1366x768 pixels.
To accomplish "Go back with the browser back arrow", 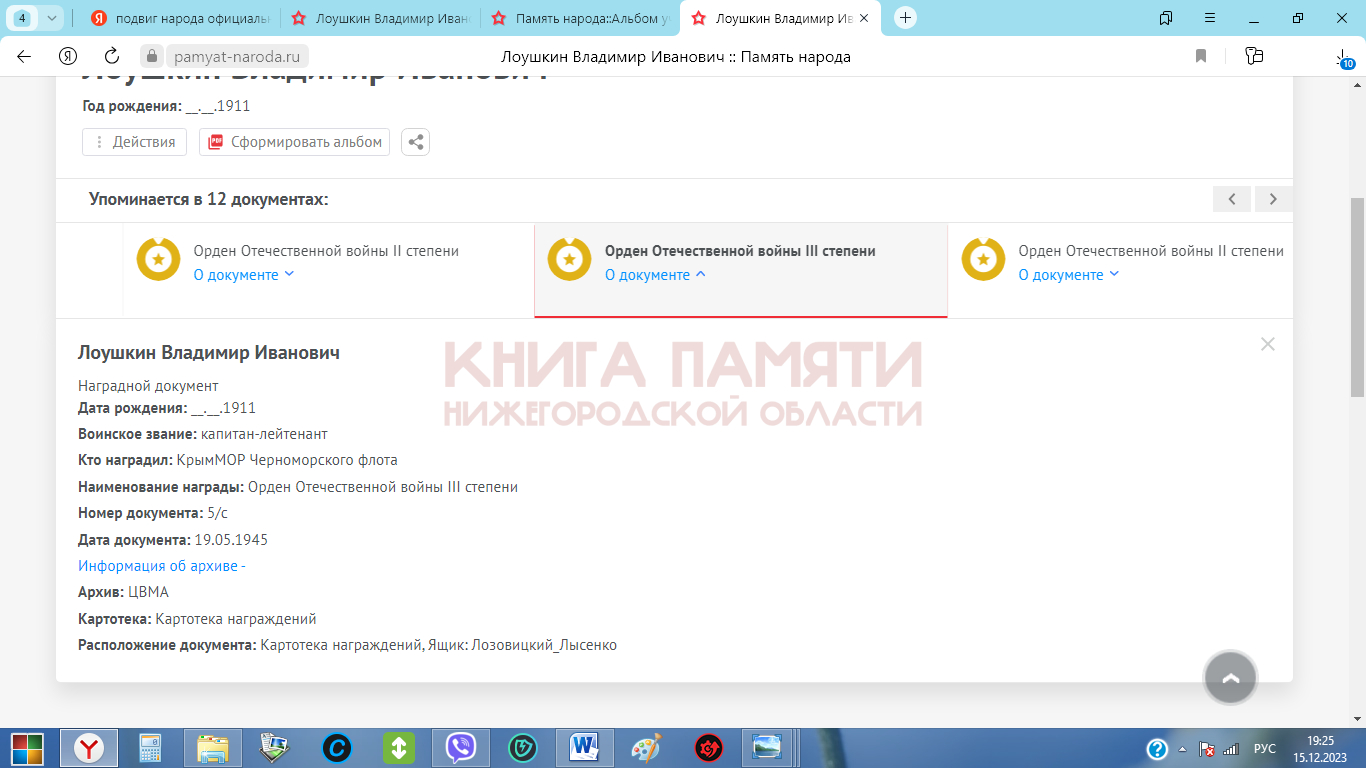I will 24,56.
